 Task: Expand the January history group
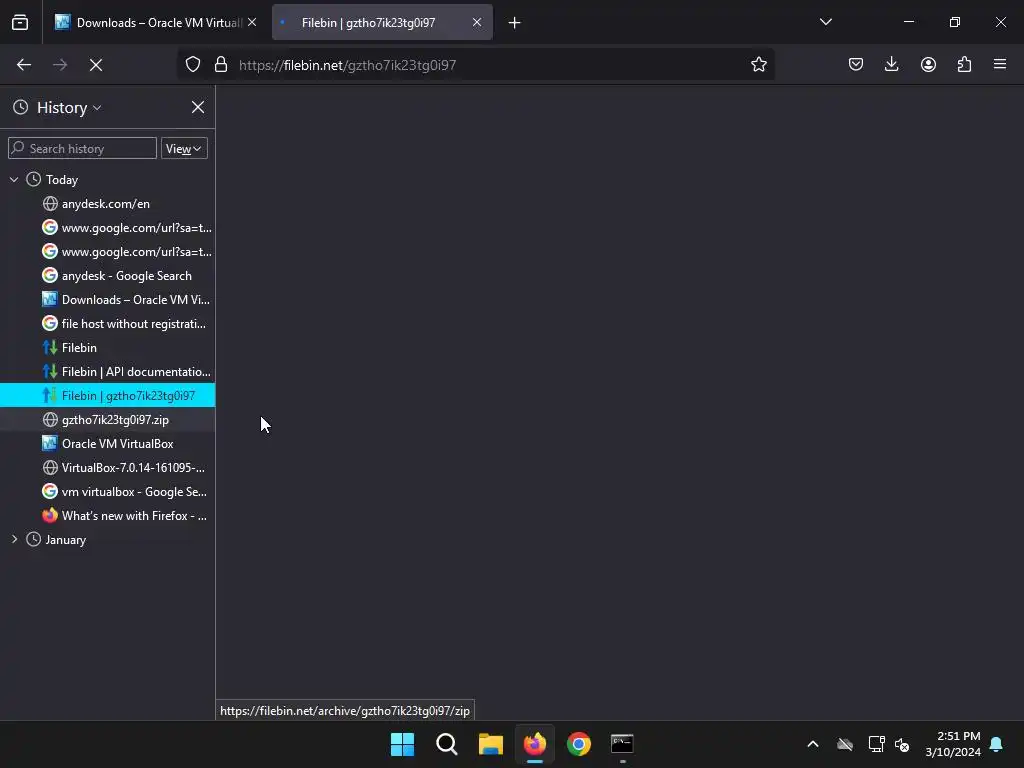[x=14, y=539]
